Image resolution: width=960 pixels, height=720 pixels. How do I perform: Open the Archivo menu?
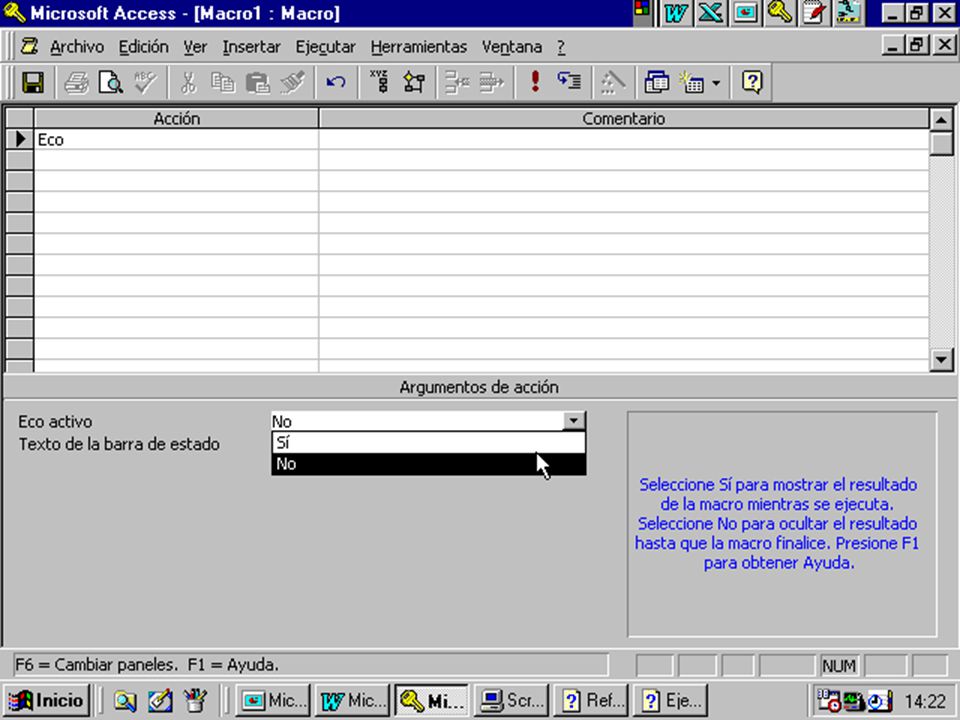(77, 47)
